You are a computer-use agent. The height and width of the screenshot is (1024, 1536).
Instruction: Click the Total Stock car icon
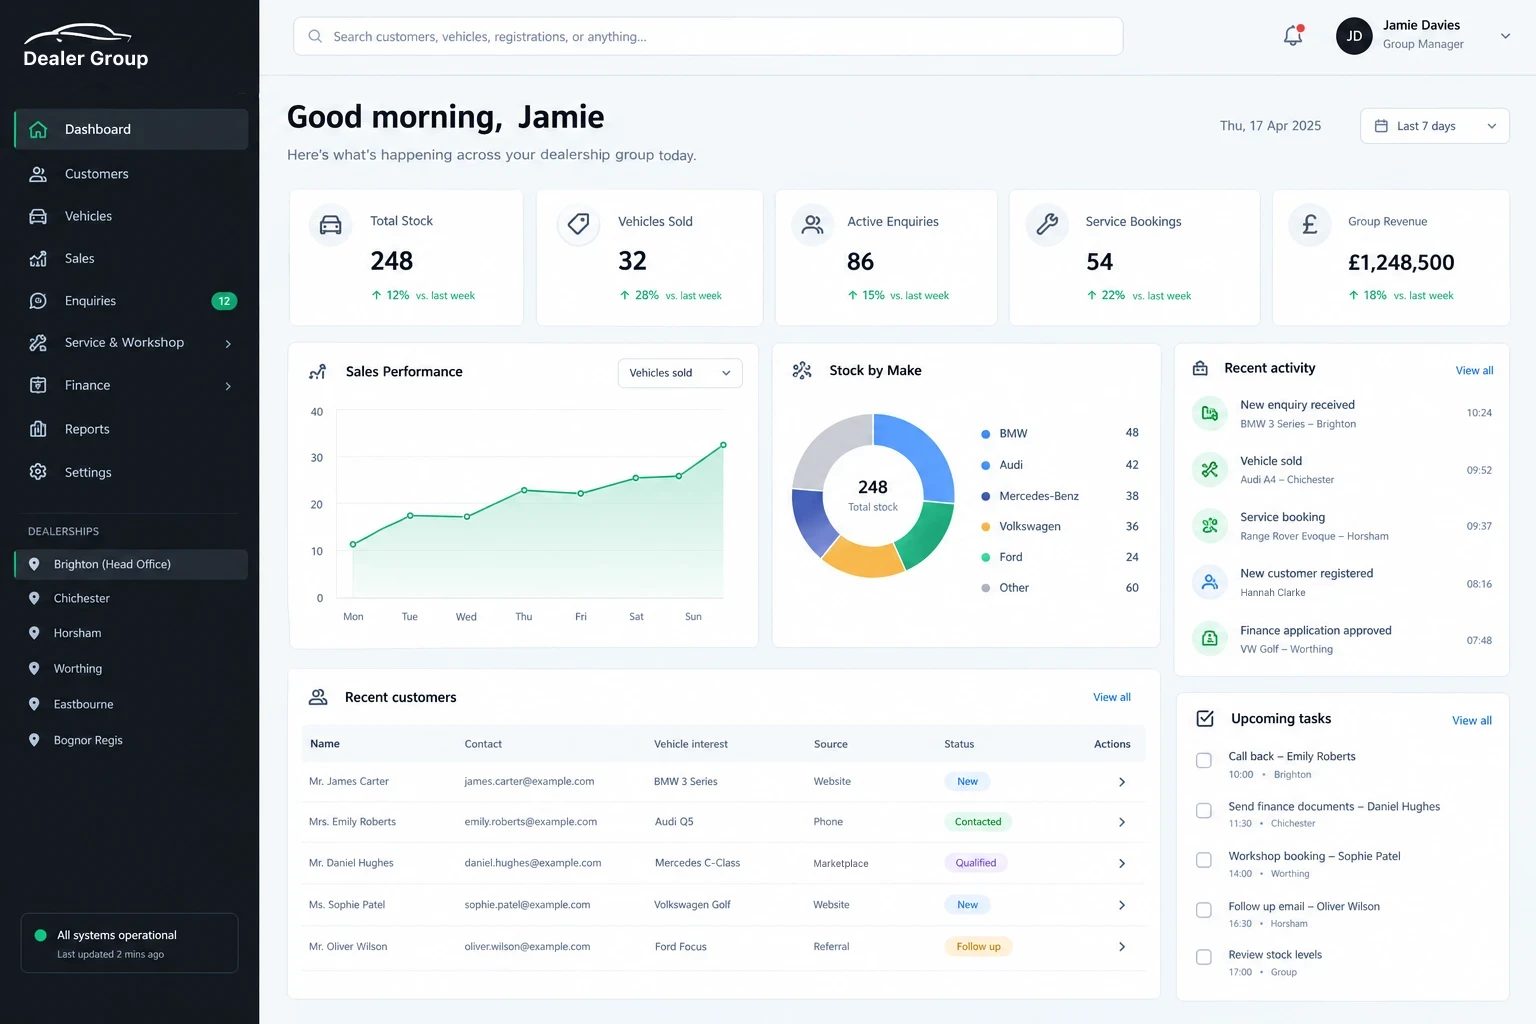point(330,225)
